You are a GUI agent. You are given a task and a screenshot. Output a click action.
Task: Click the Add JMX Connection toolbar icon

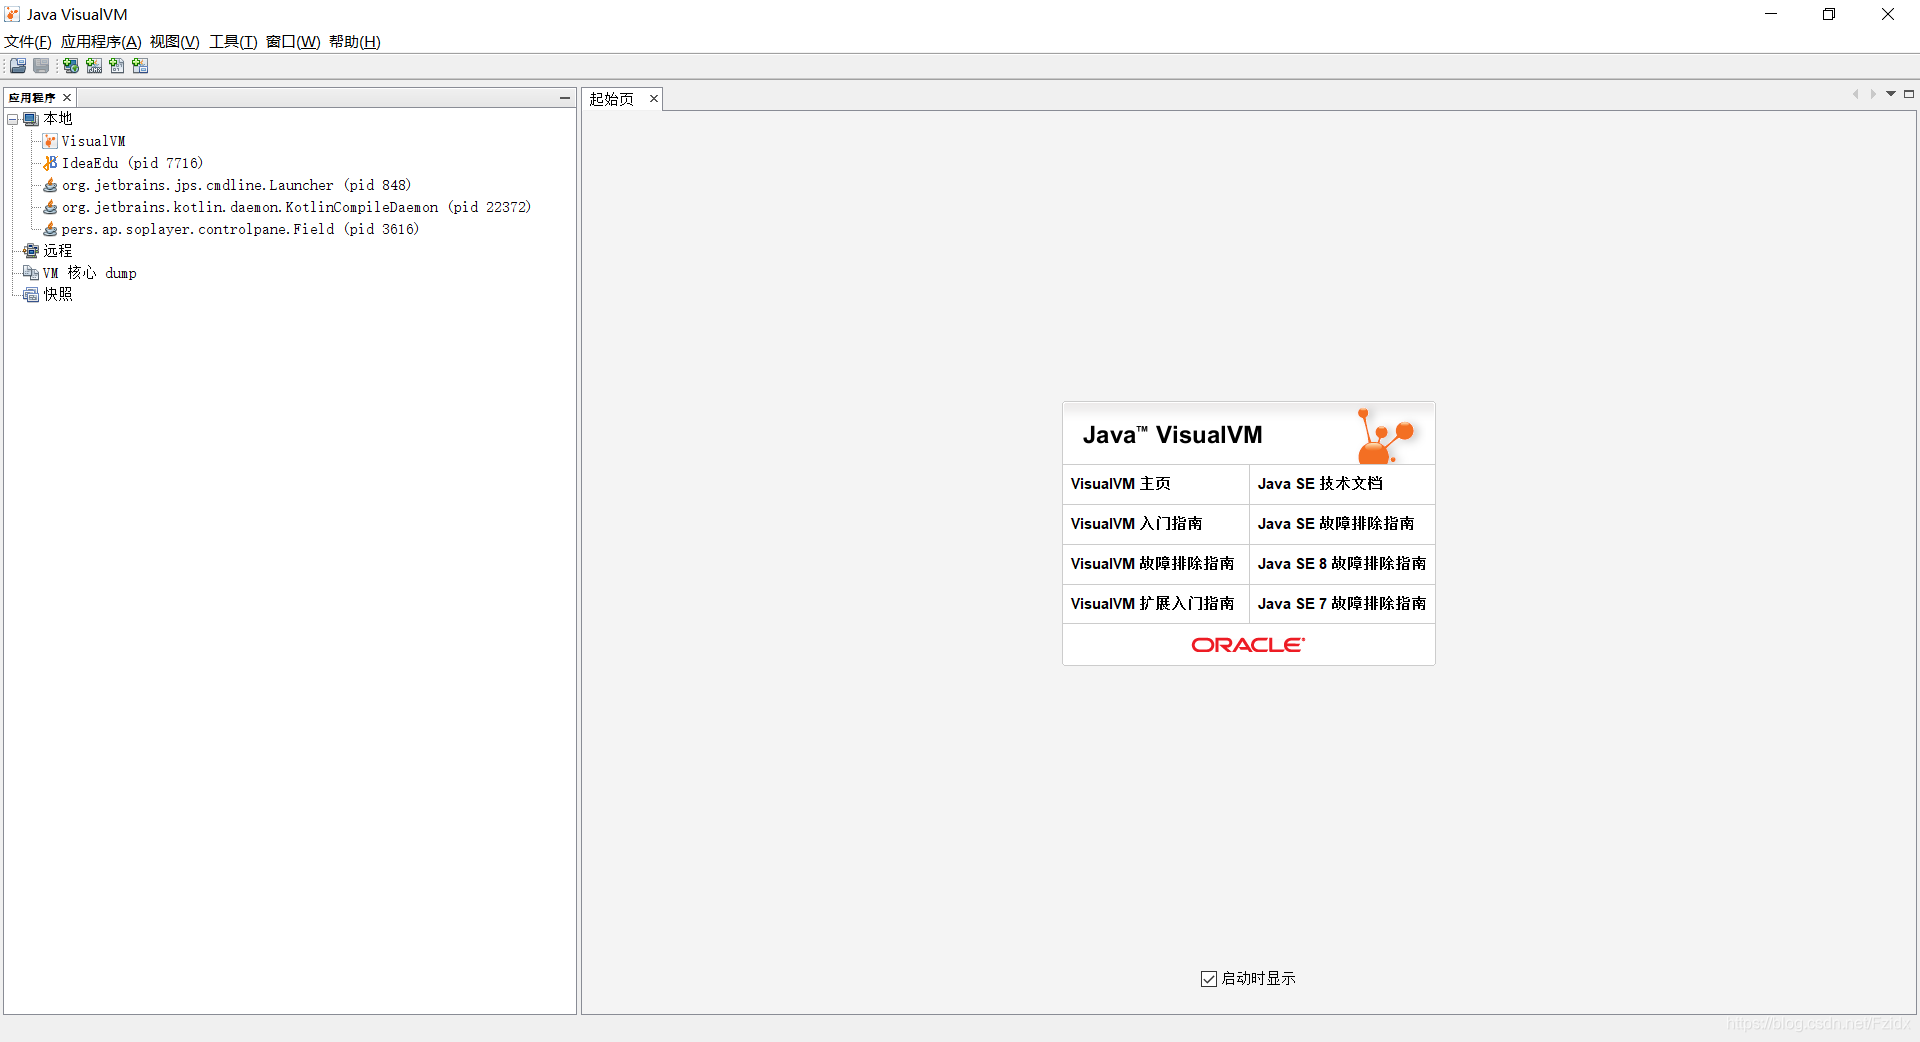tap(94, 66)
